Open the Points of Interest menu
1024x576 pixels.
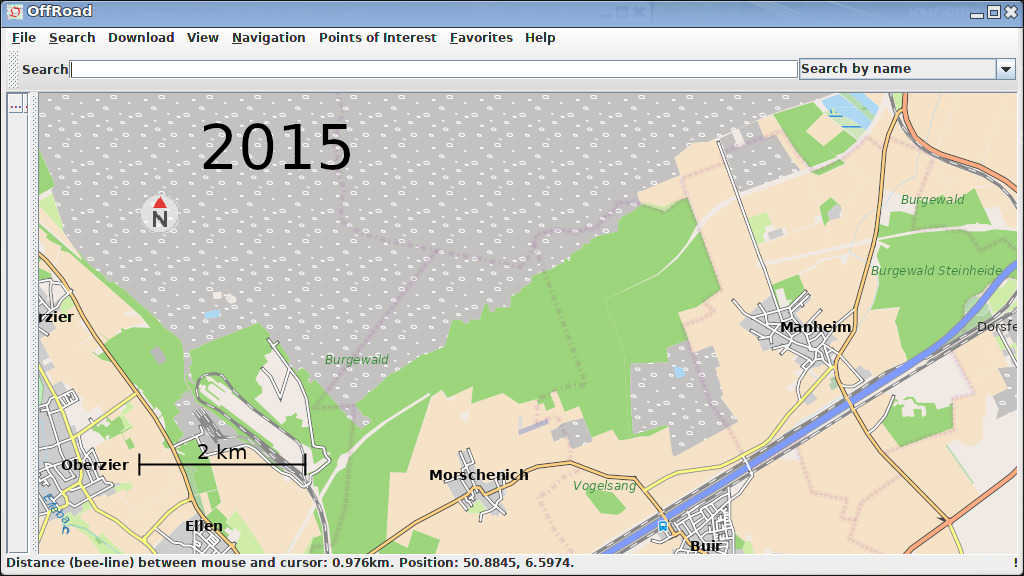point(377,38)
